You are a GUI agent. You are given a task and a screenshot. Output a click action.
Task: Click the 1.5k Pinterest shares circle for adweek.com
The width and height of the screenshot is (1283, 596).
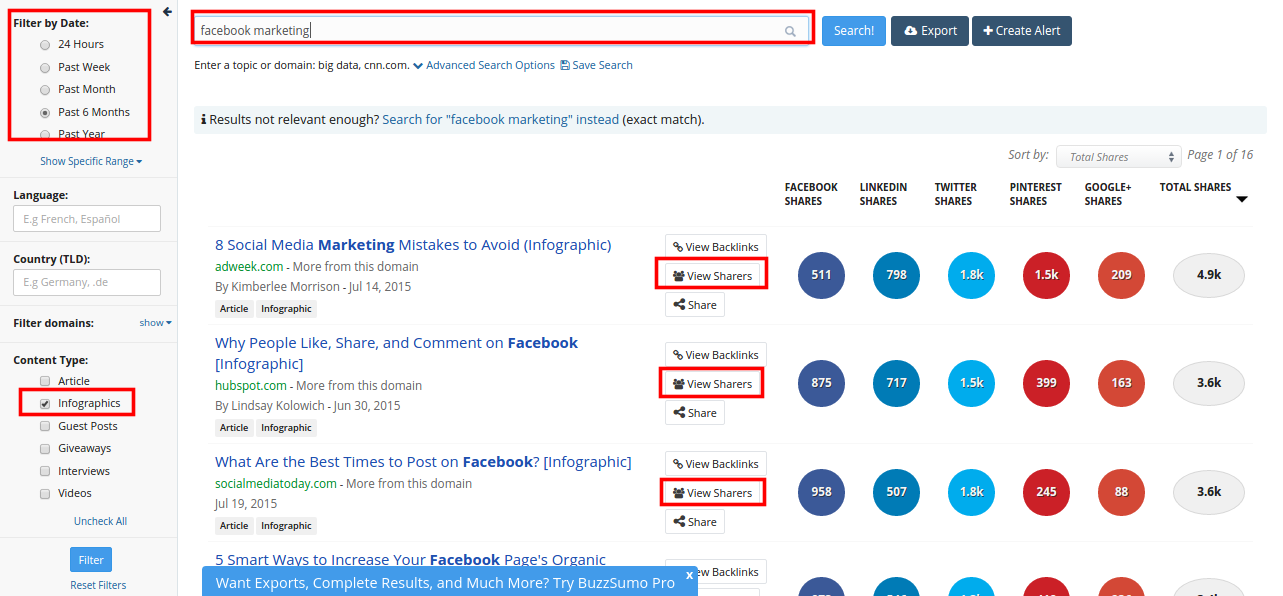(x=1046, y=275)
